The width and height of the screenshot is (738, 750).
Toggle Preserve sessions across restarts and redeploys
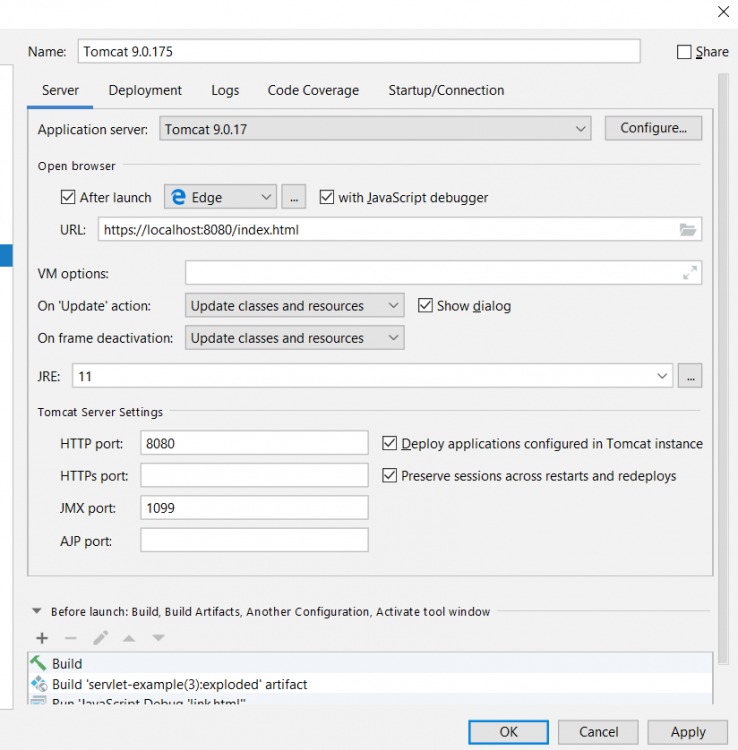coord(389,475)
